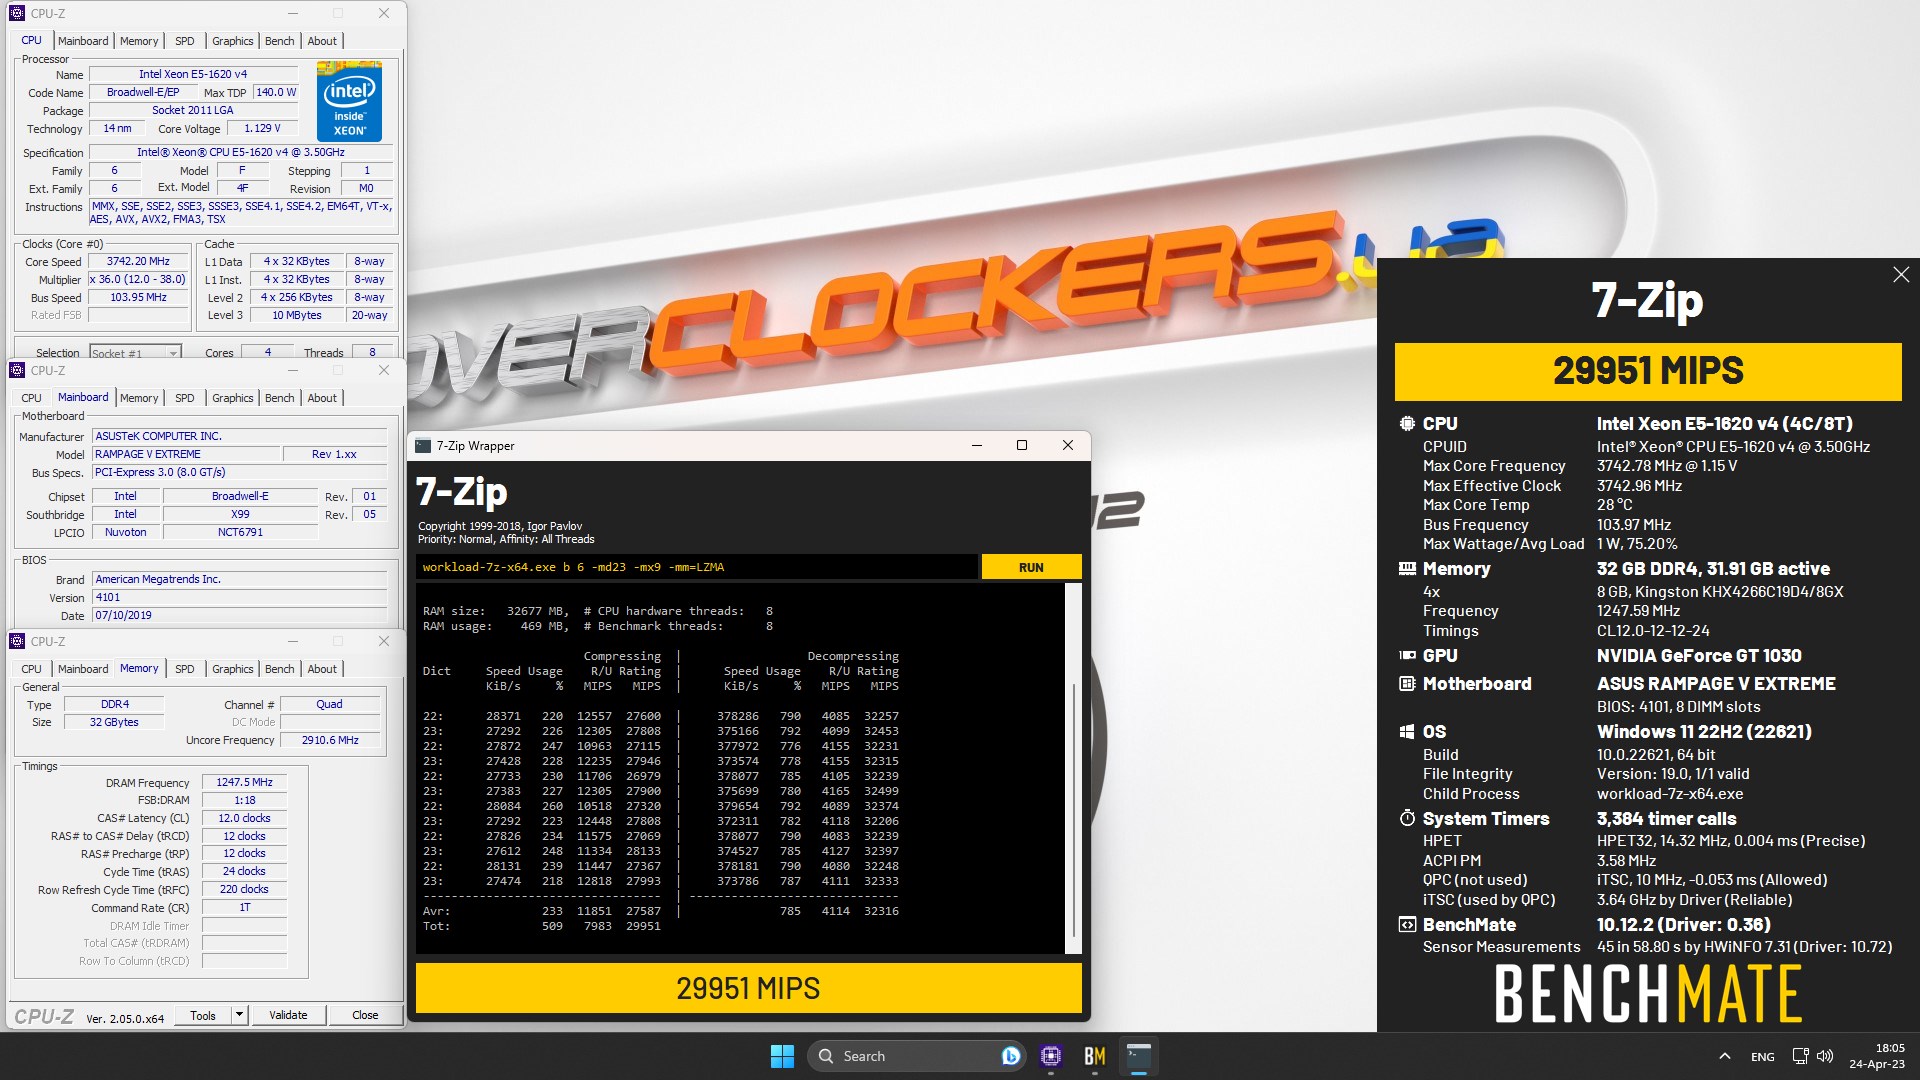
Task: Open the CPU-Z taskbar icon
Action: (1051, 1056)
